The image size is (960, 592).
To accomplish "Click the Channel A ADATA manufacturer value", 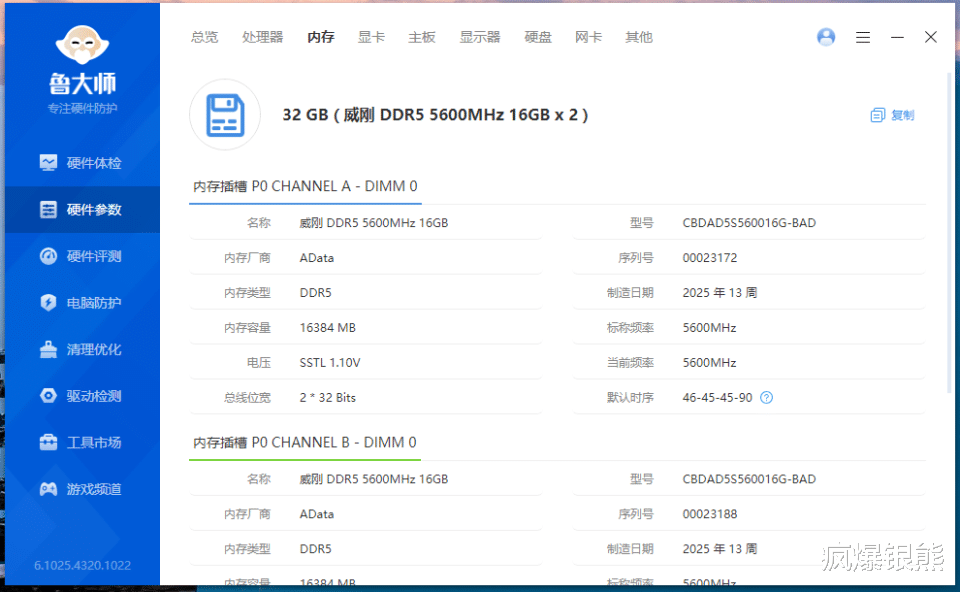I will [317, 258].
